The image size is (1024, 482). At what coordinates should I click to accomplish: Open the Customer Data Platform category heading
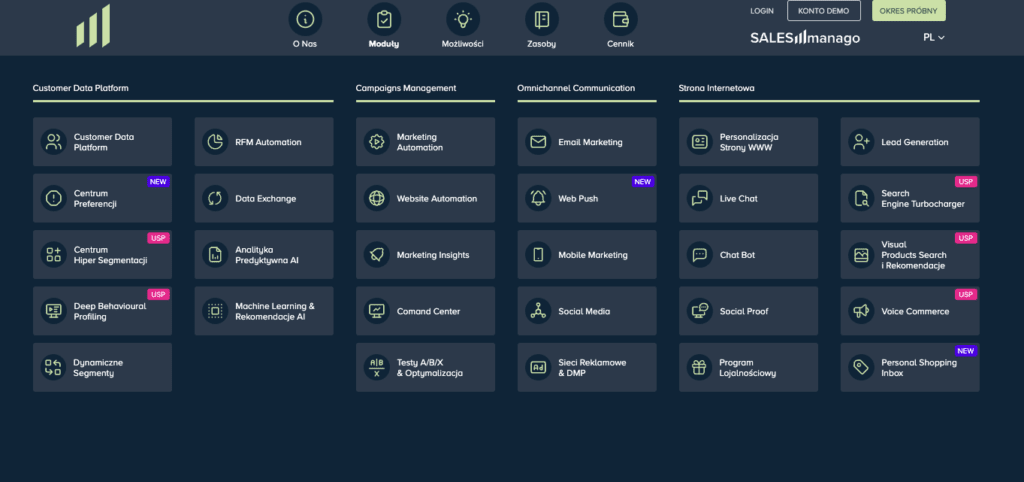pyautogui.click(x=80, y=88)
